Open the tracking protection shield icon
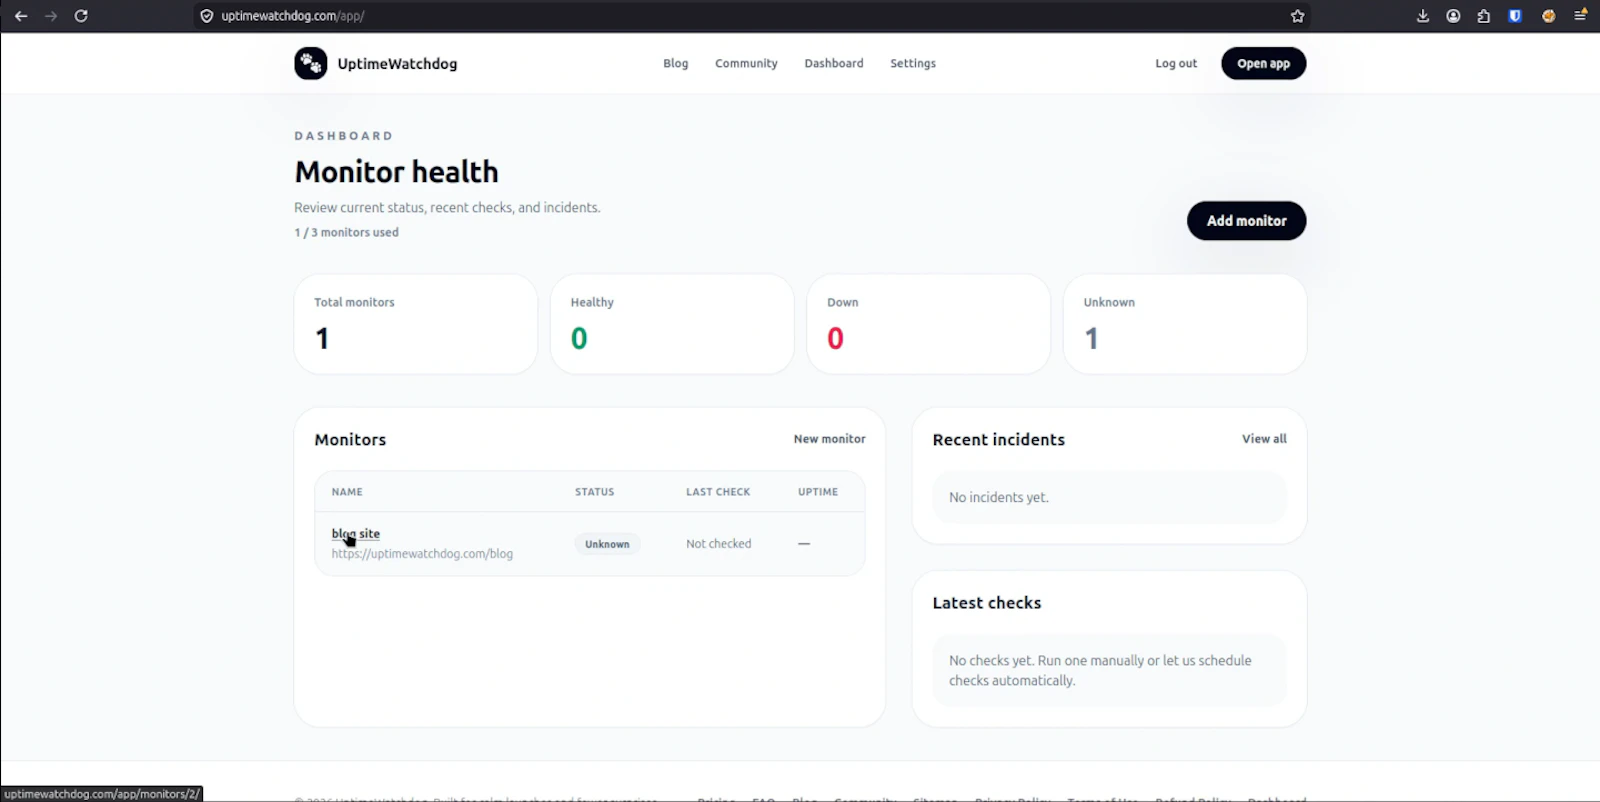The width and height of the screenshot is (1600, 802). click(207, 16)
